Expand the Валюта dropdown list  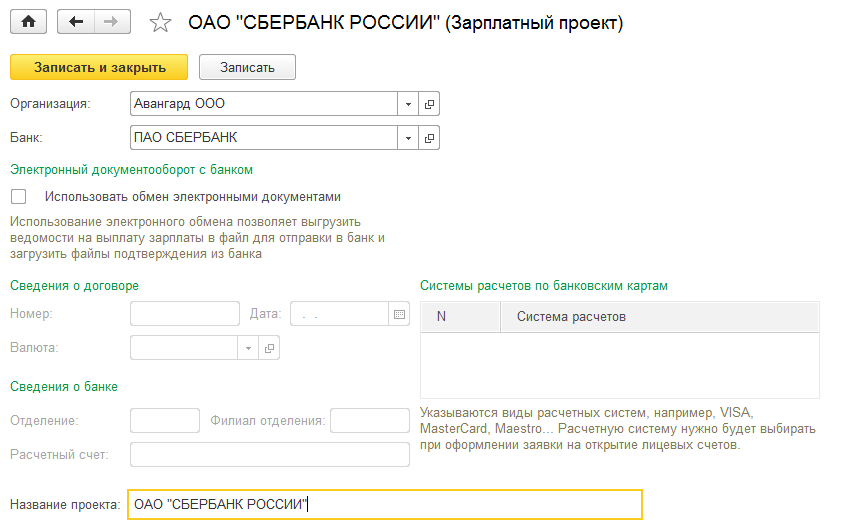pos(248,348)
